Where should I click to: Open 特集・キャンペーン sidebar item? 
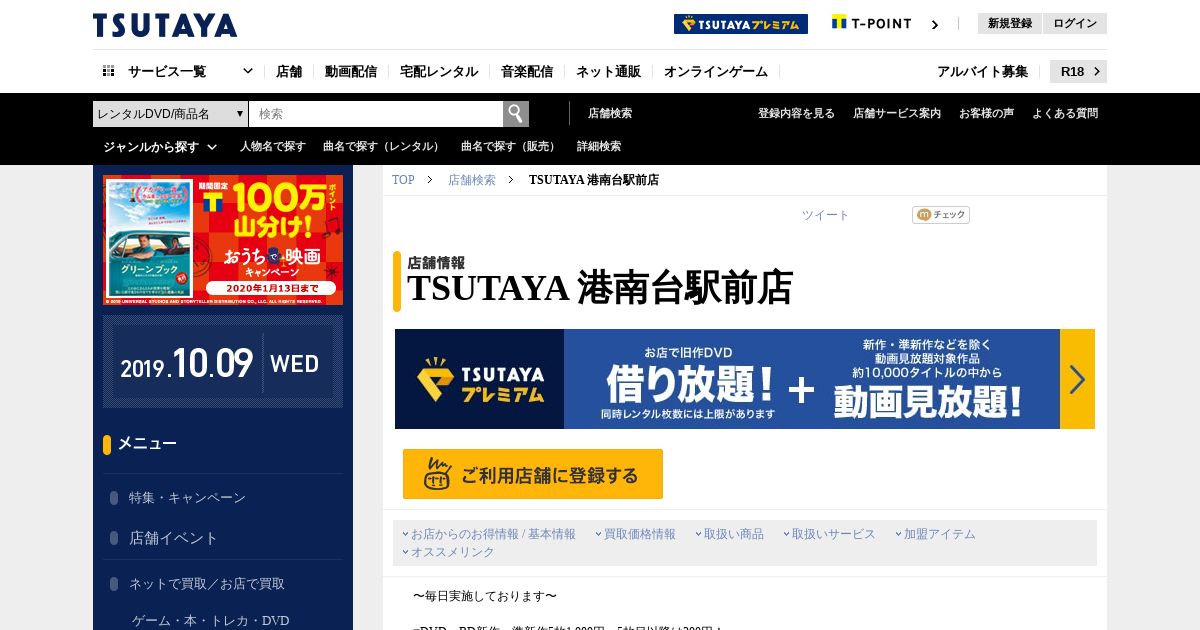coord(187,497)
